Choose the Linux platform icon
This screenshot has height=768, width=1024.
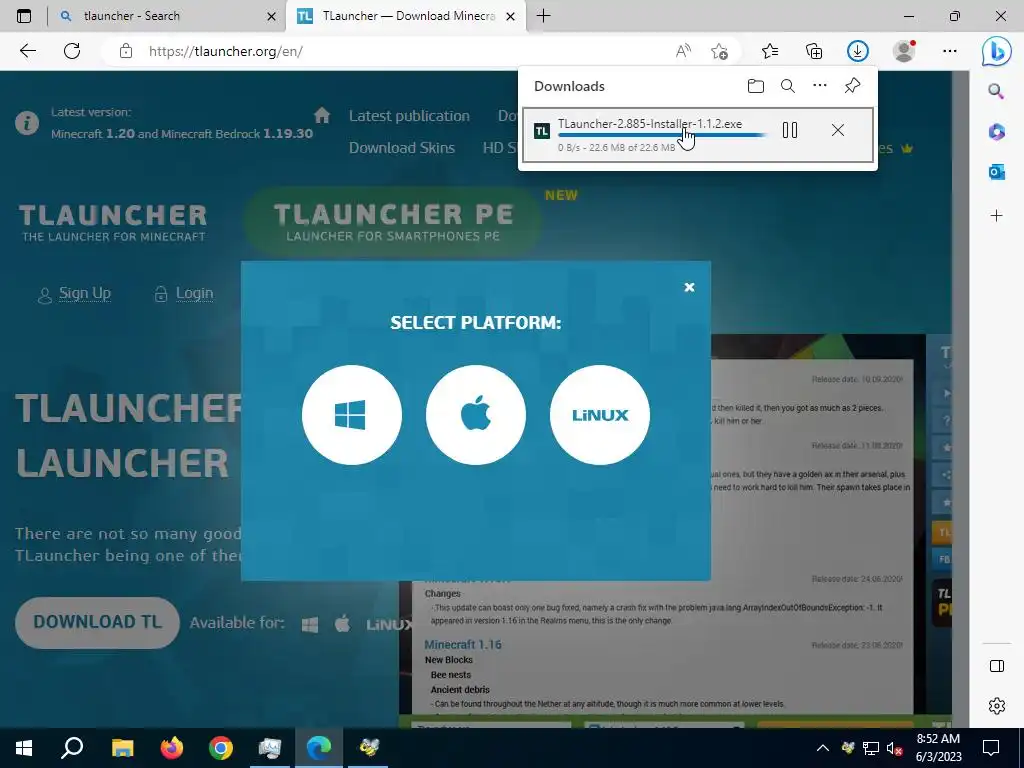click(x=600, y=415)
